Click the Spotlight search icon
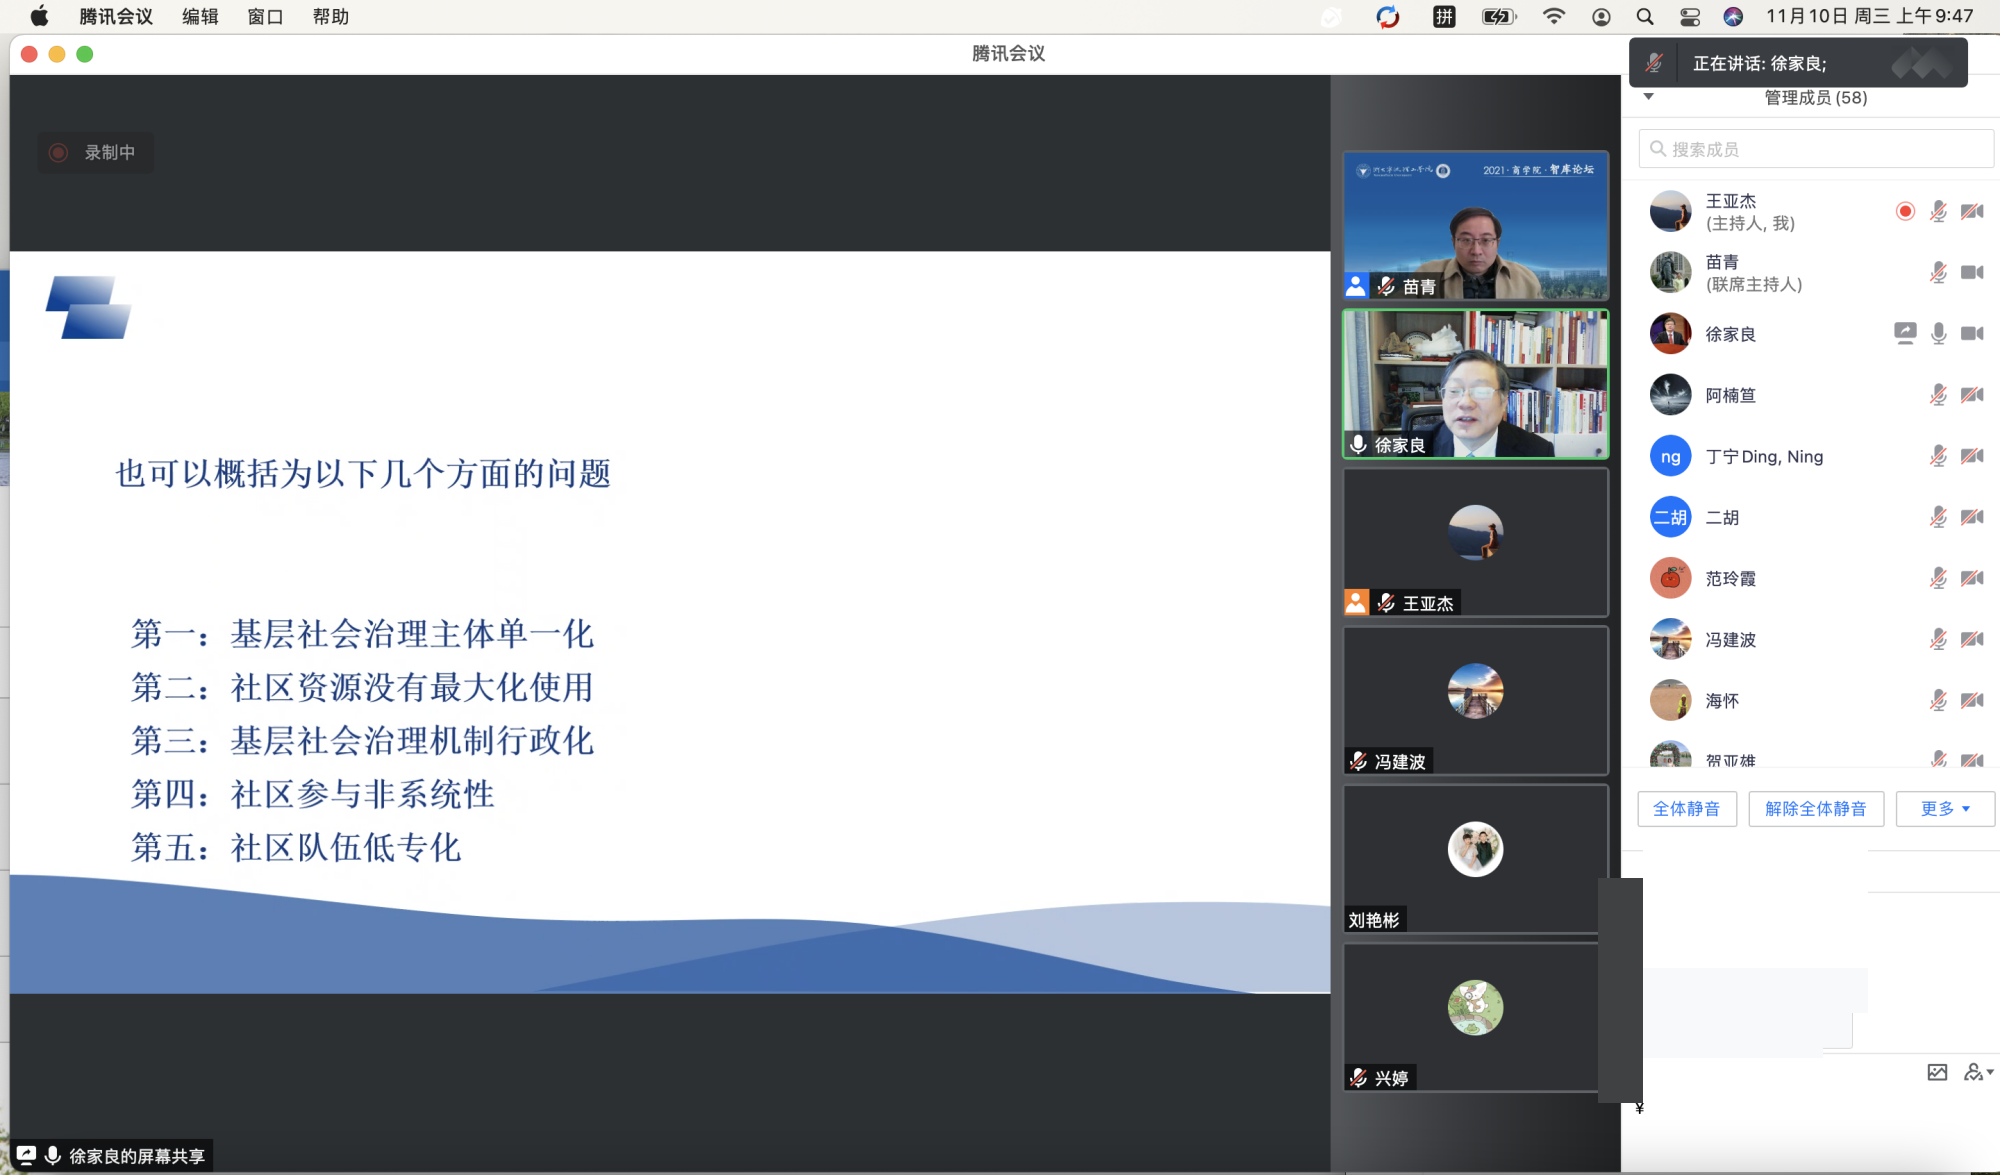This screenshot has width=2000, height=1175. coord(1645,16)
